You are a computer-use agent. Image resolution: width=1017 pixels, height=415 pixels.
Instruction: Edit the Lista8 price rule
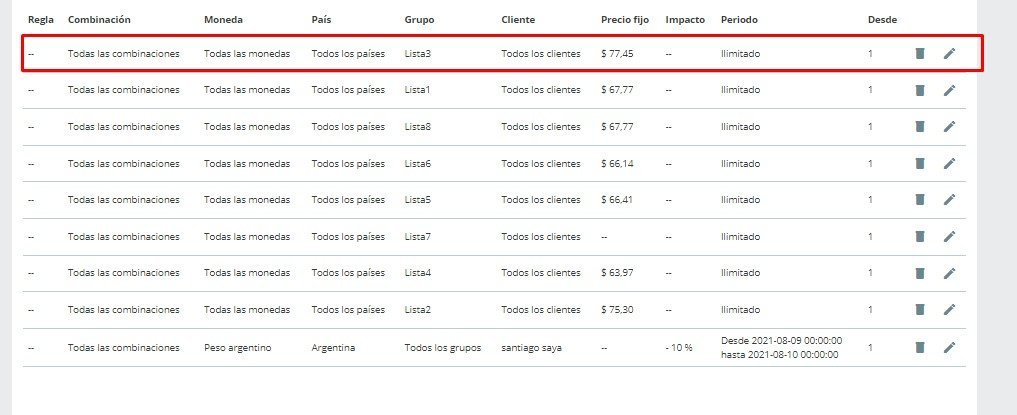pos(949,127)
